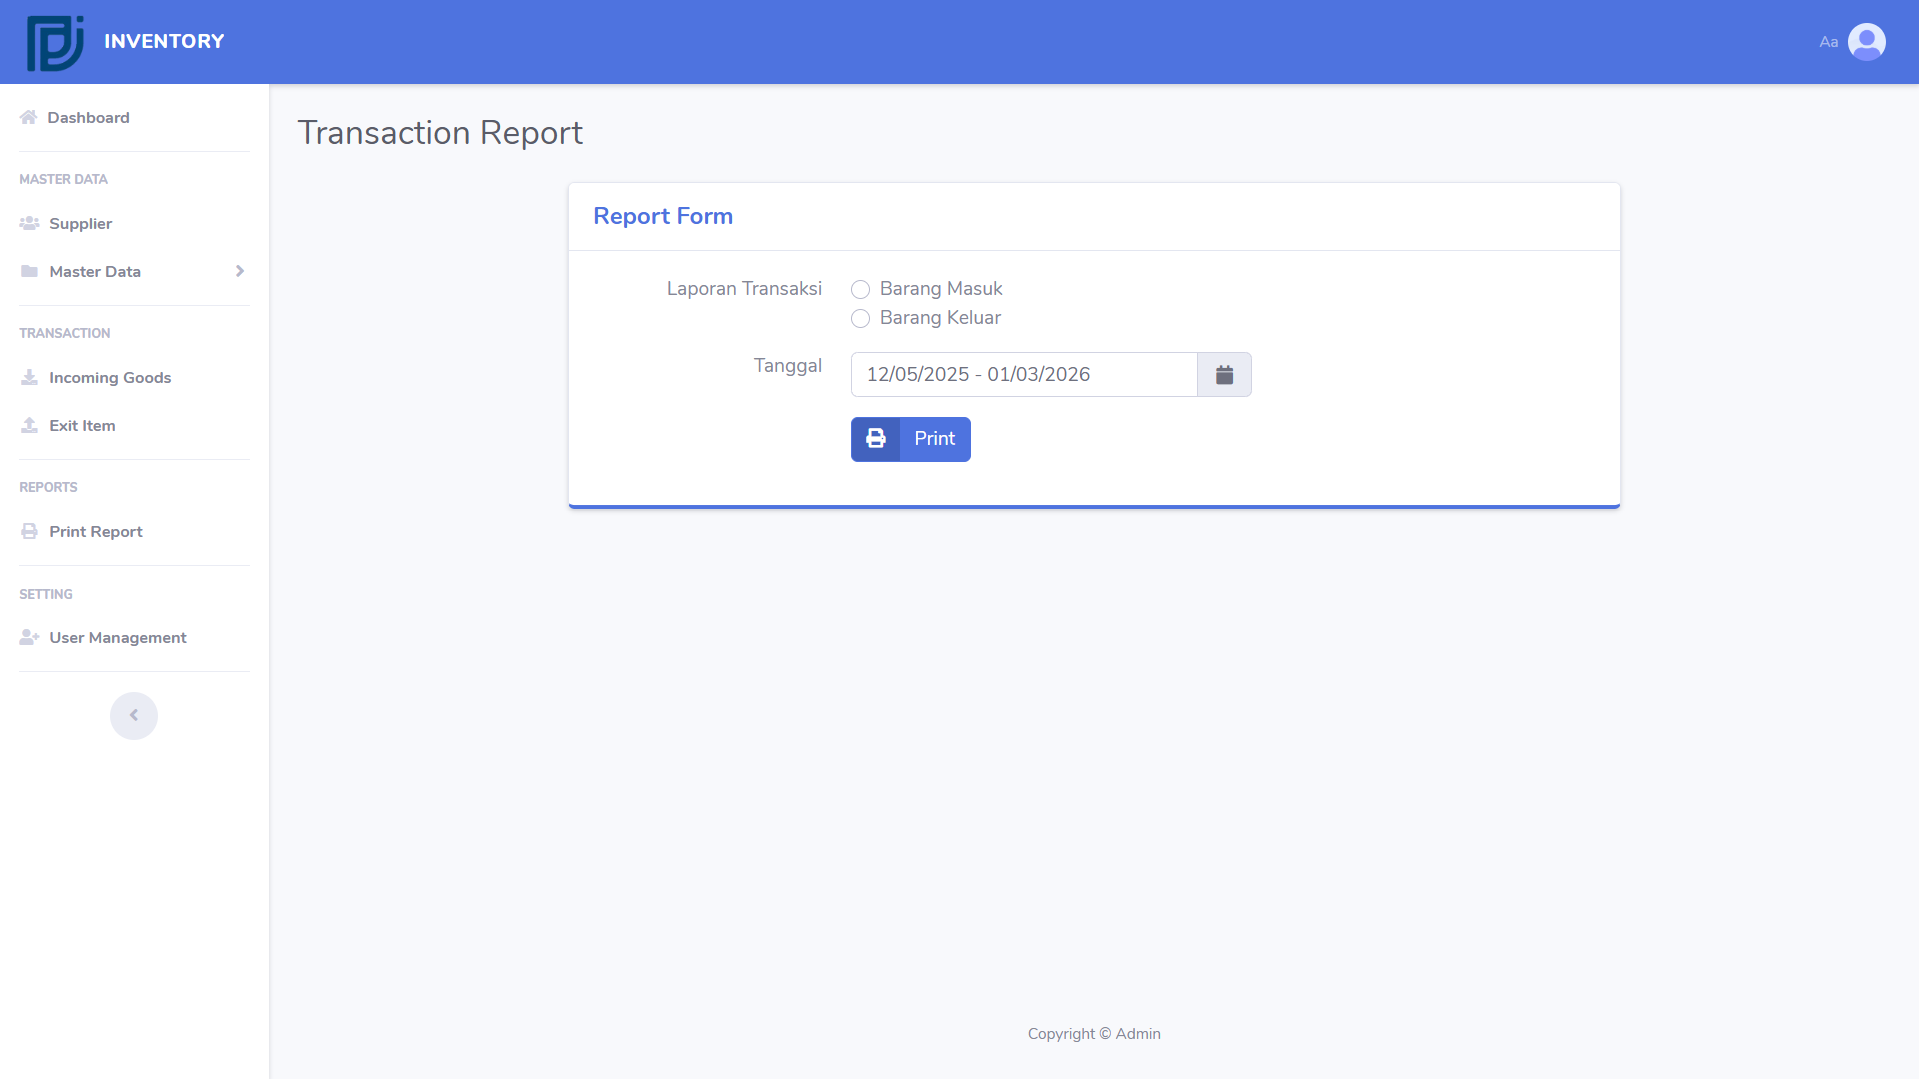
Task: Open the calendar date picker icon
Action: (1224, 375)
